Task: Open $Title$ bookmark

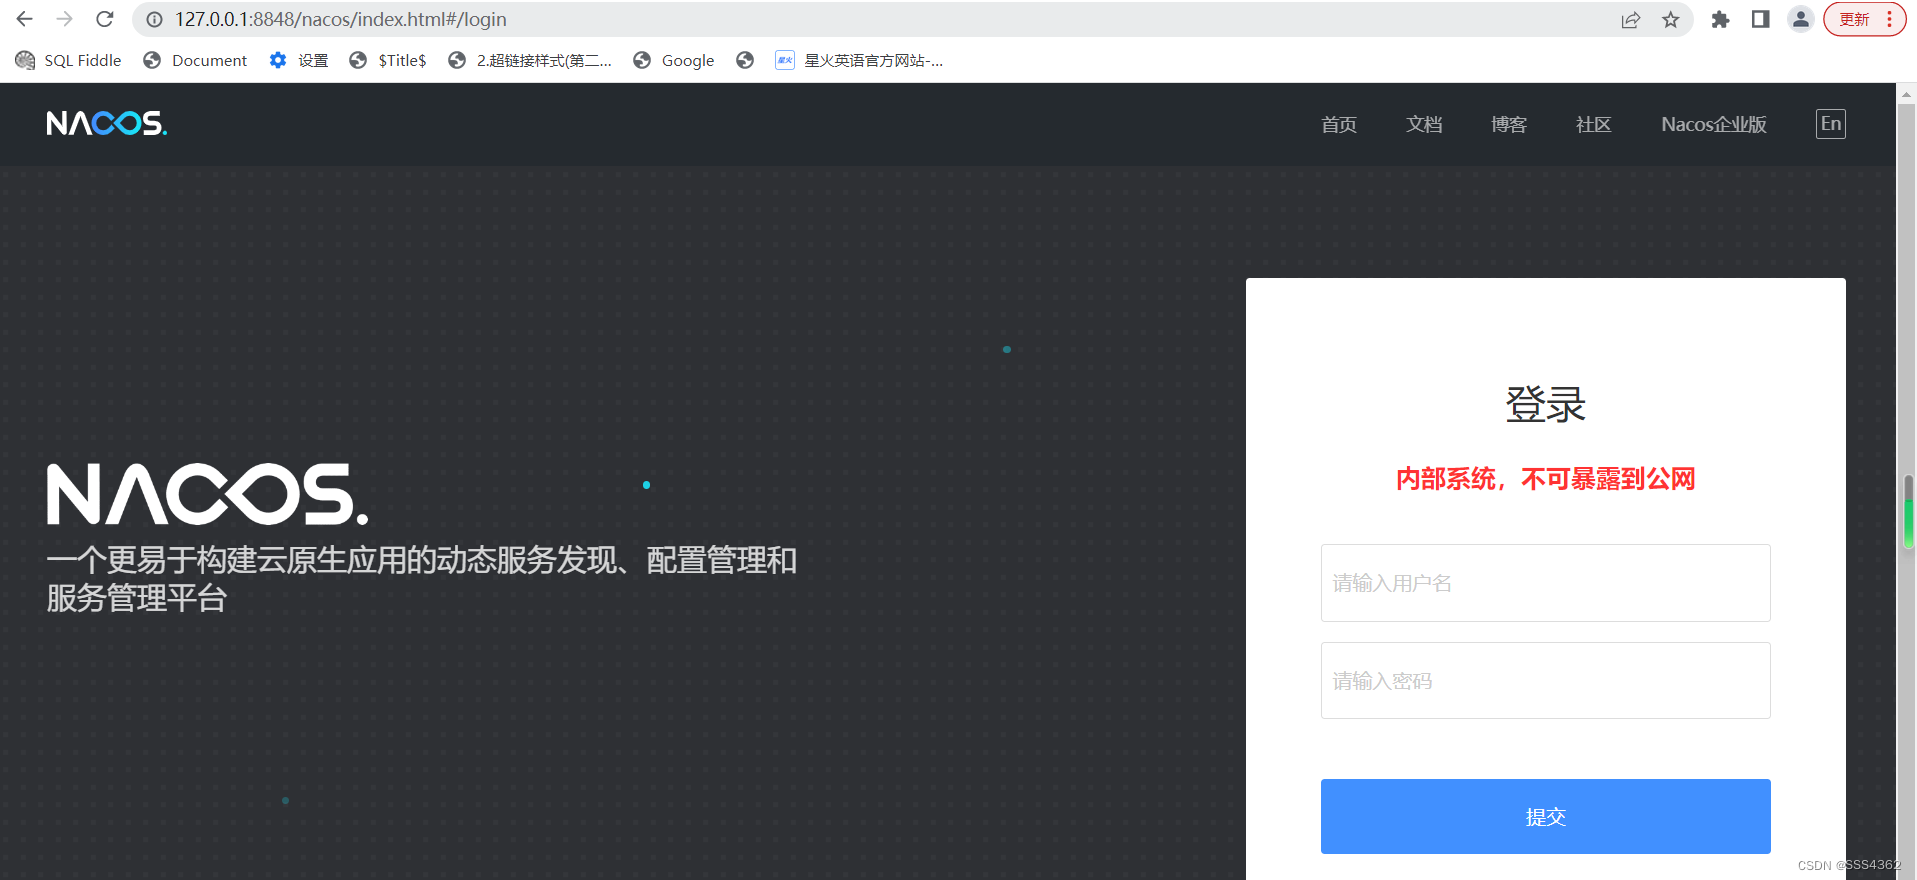Action: (x=388, y=60)
